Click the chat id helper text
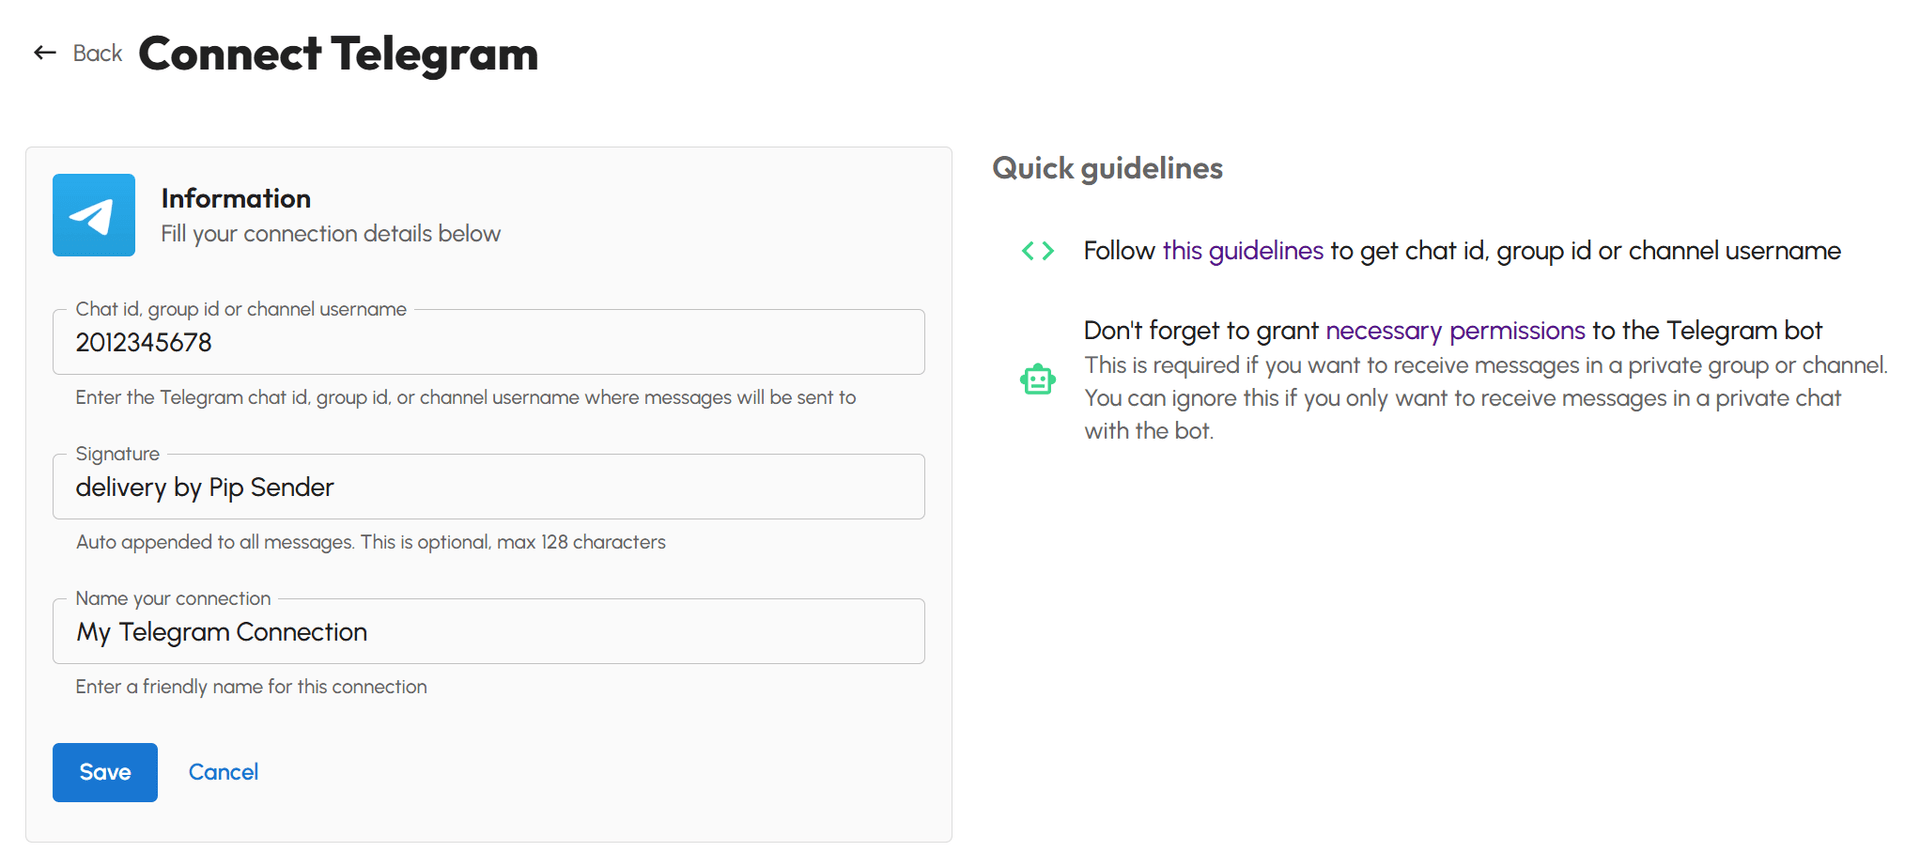Viewport: 1920px width, 867px height. [465, 398]
